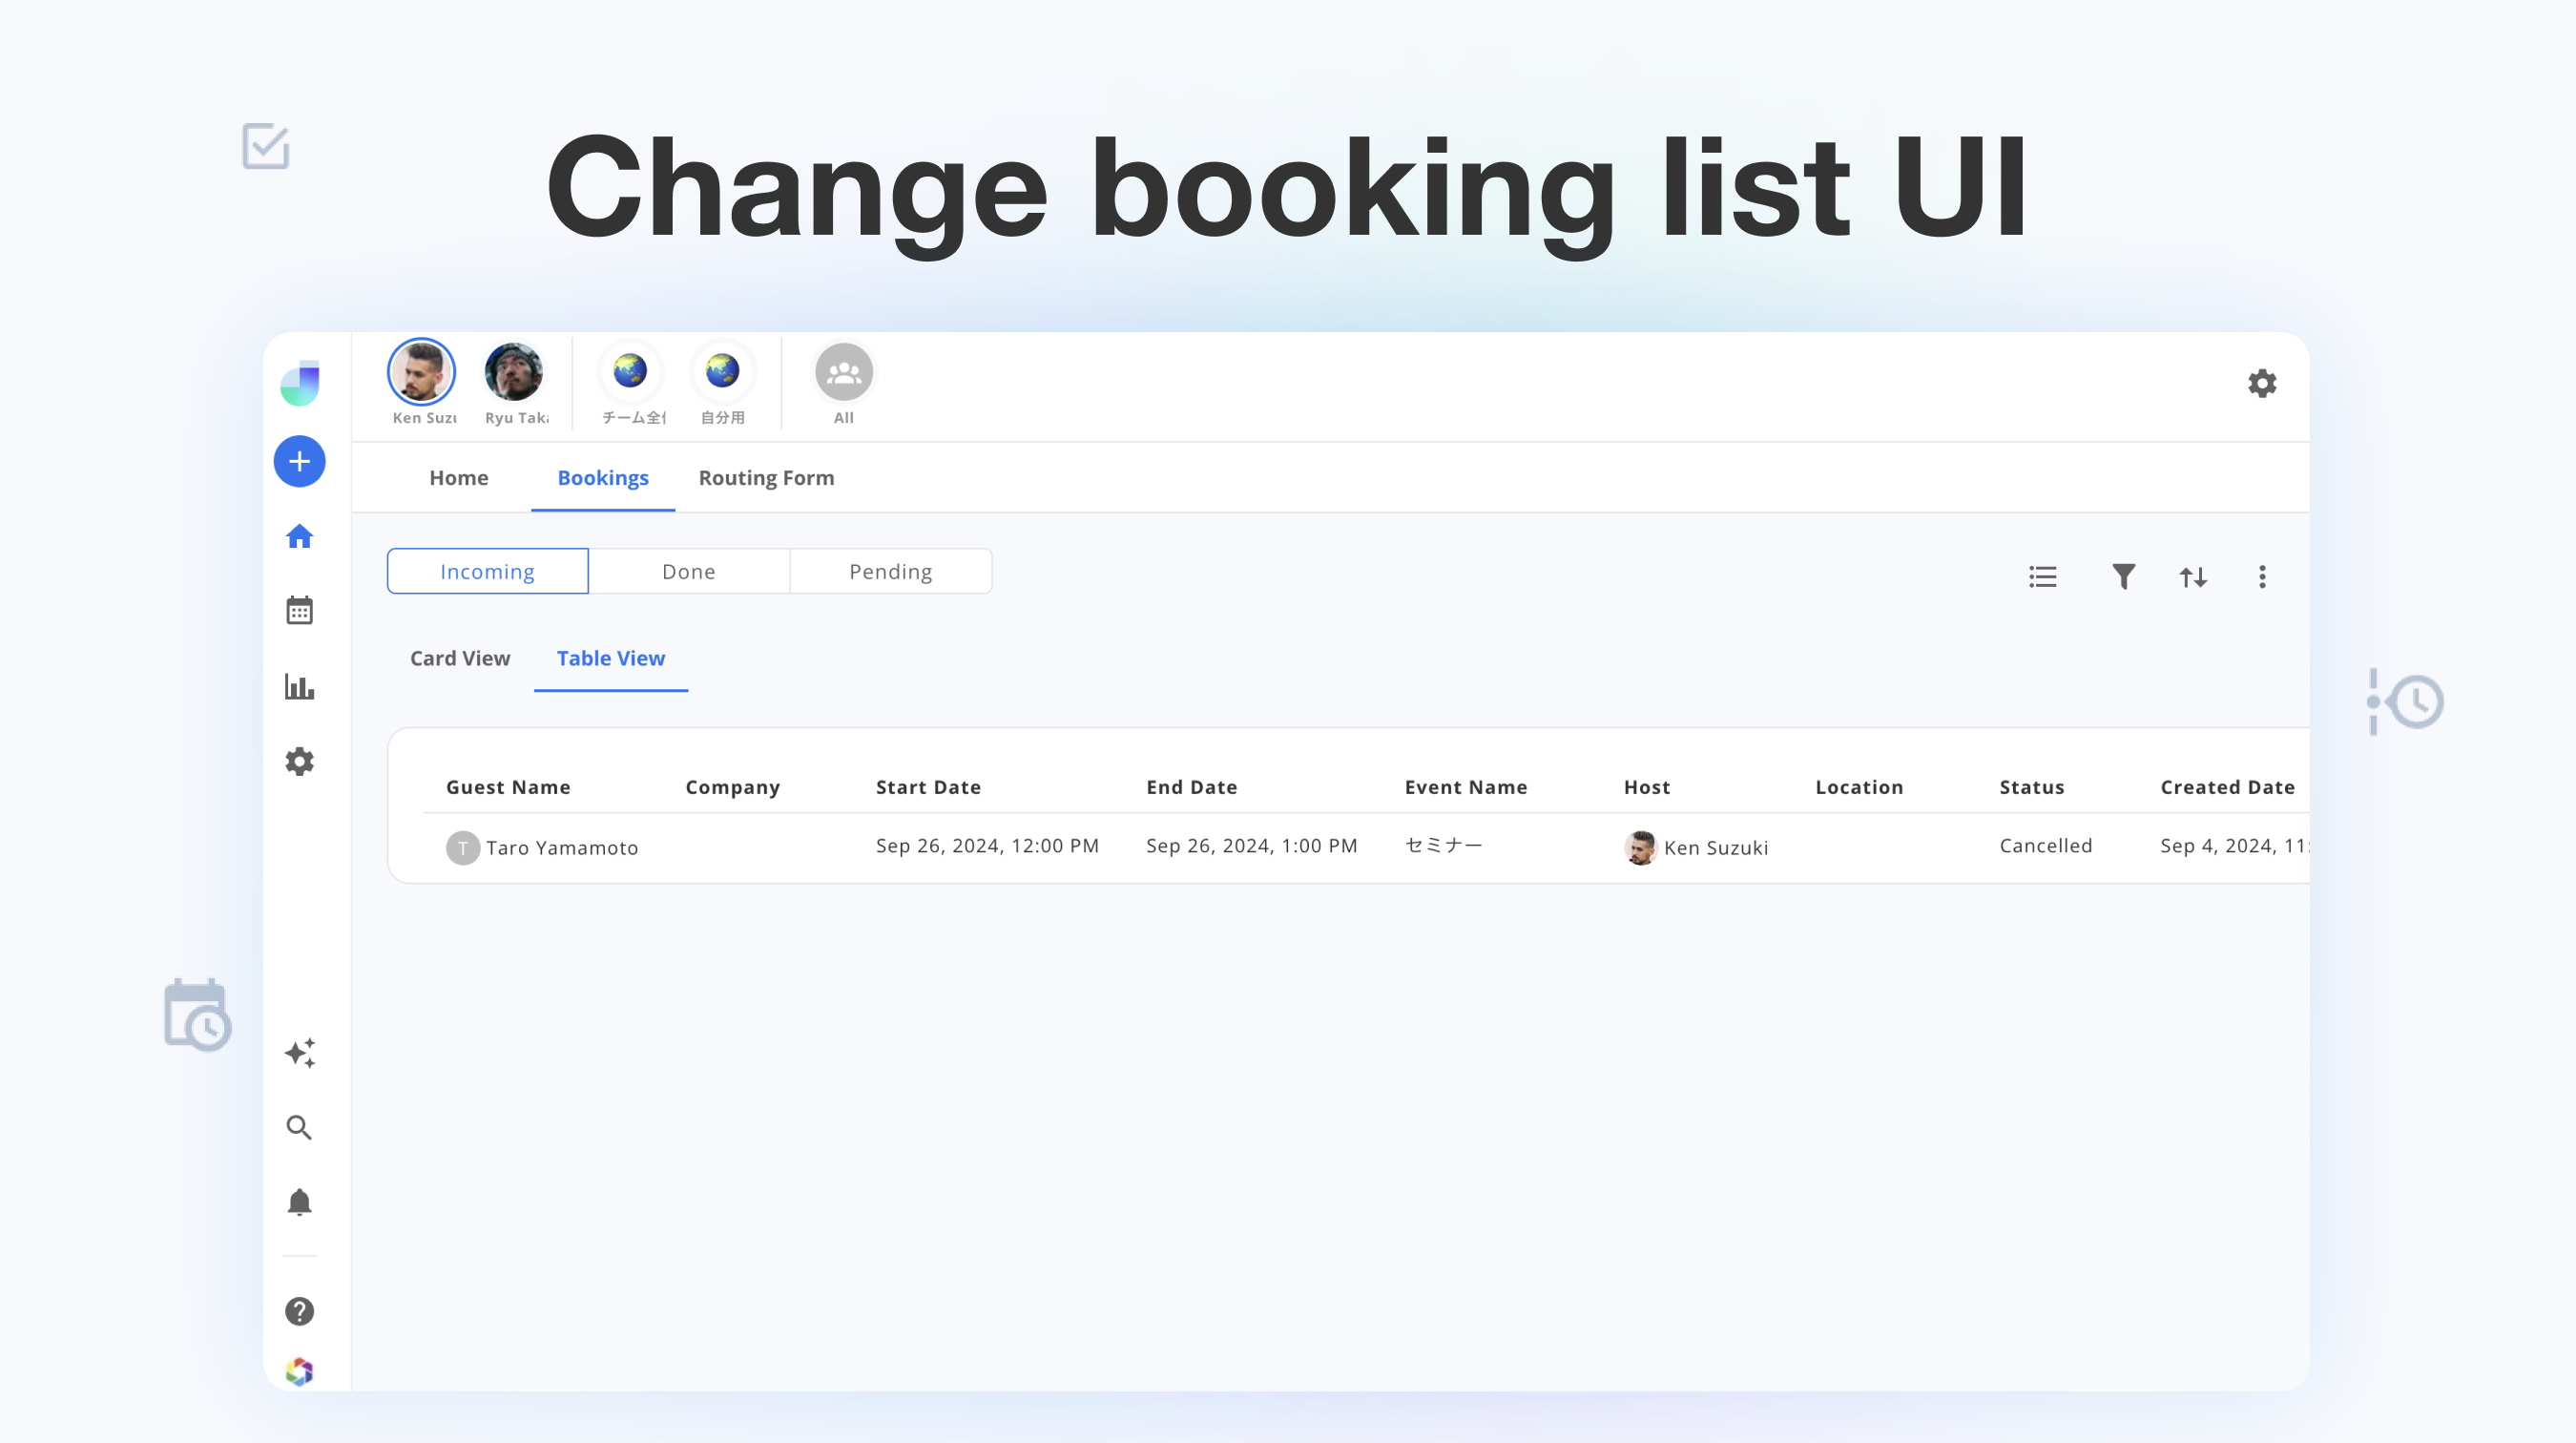Click the list view icon in toolbar

(x=2044, y=575)
